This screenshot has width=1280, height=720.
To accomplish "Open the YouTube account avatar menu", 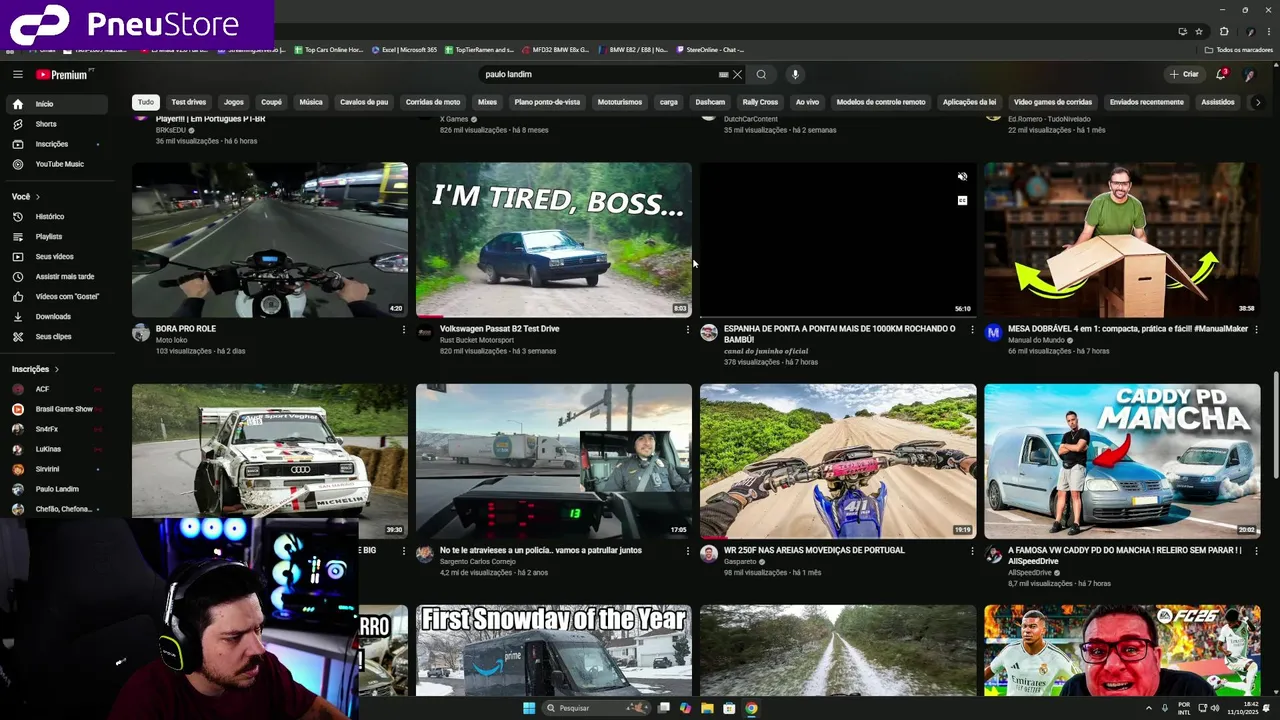I will 1249,74.
